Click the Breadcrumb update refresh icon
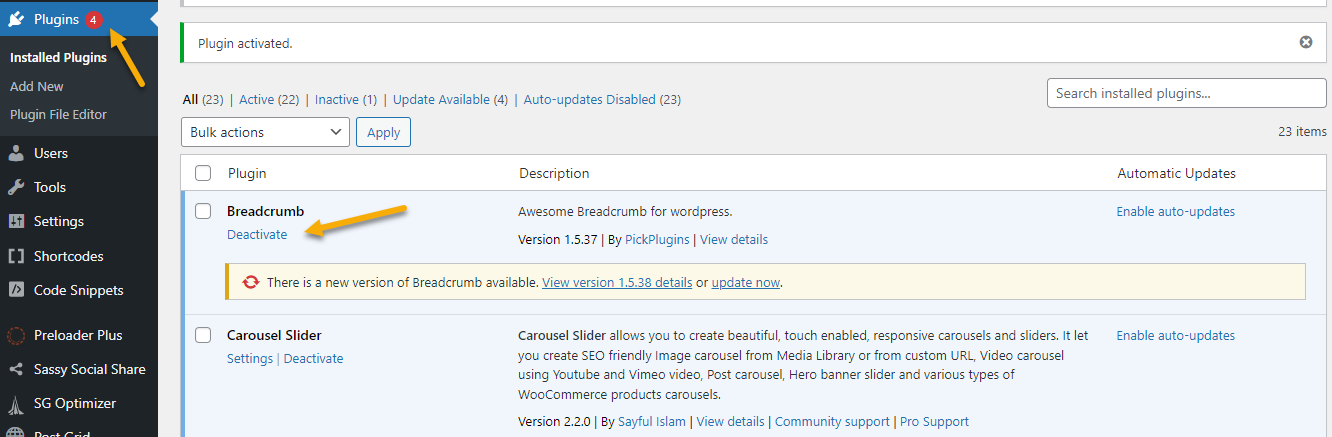 tap(251, 283)
